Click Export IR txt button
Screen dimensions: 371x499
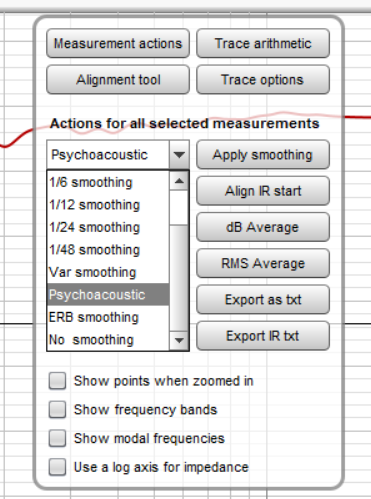(263, 336)
